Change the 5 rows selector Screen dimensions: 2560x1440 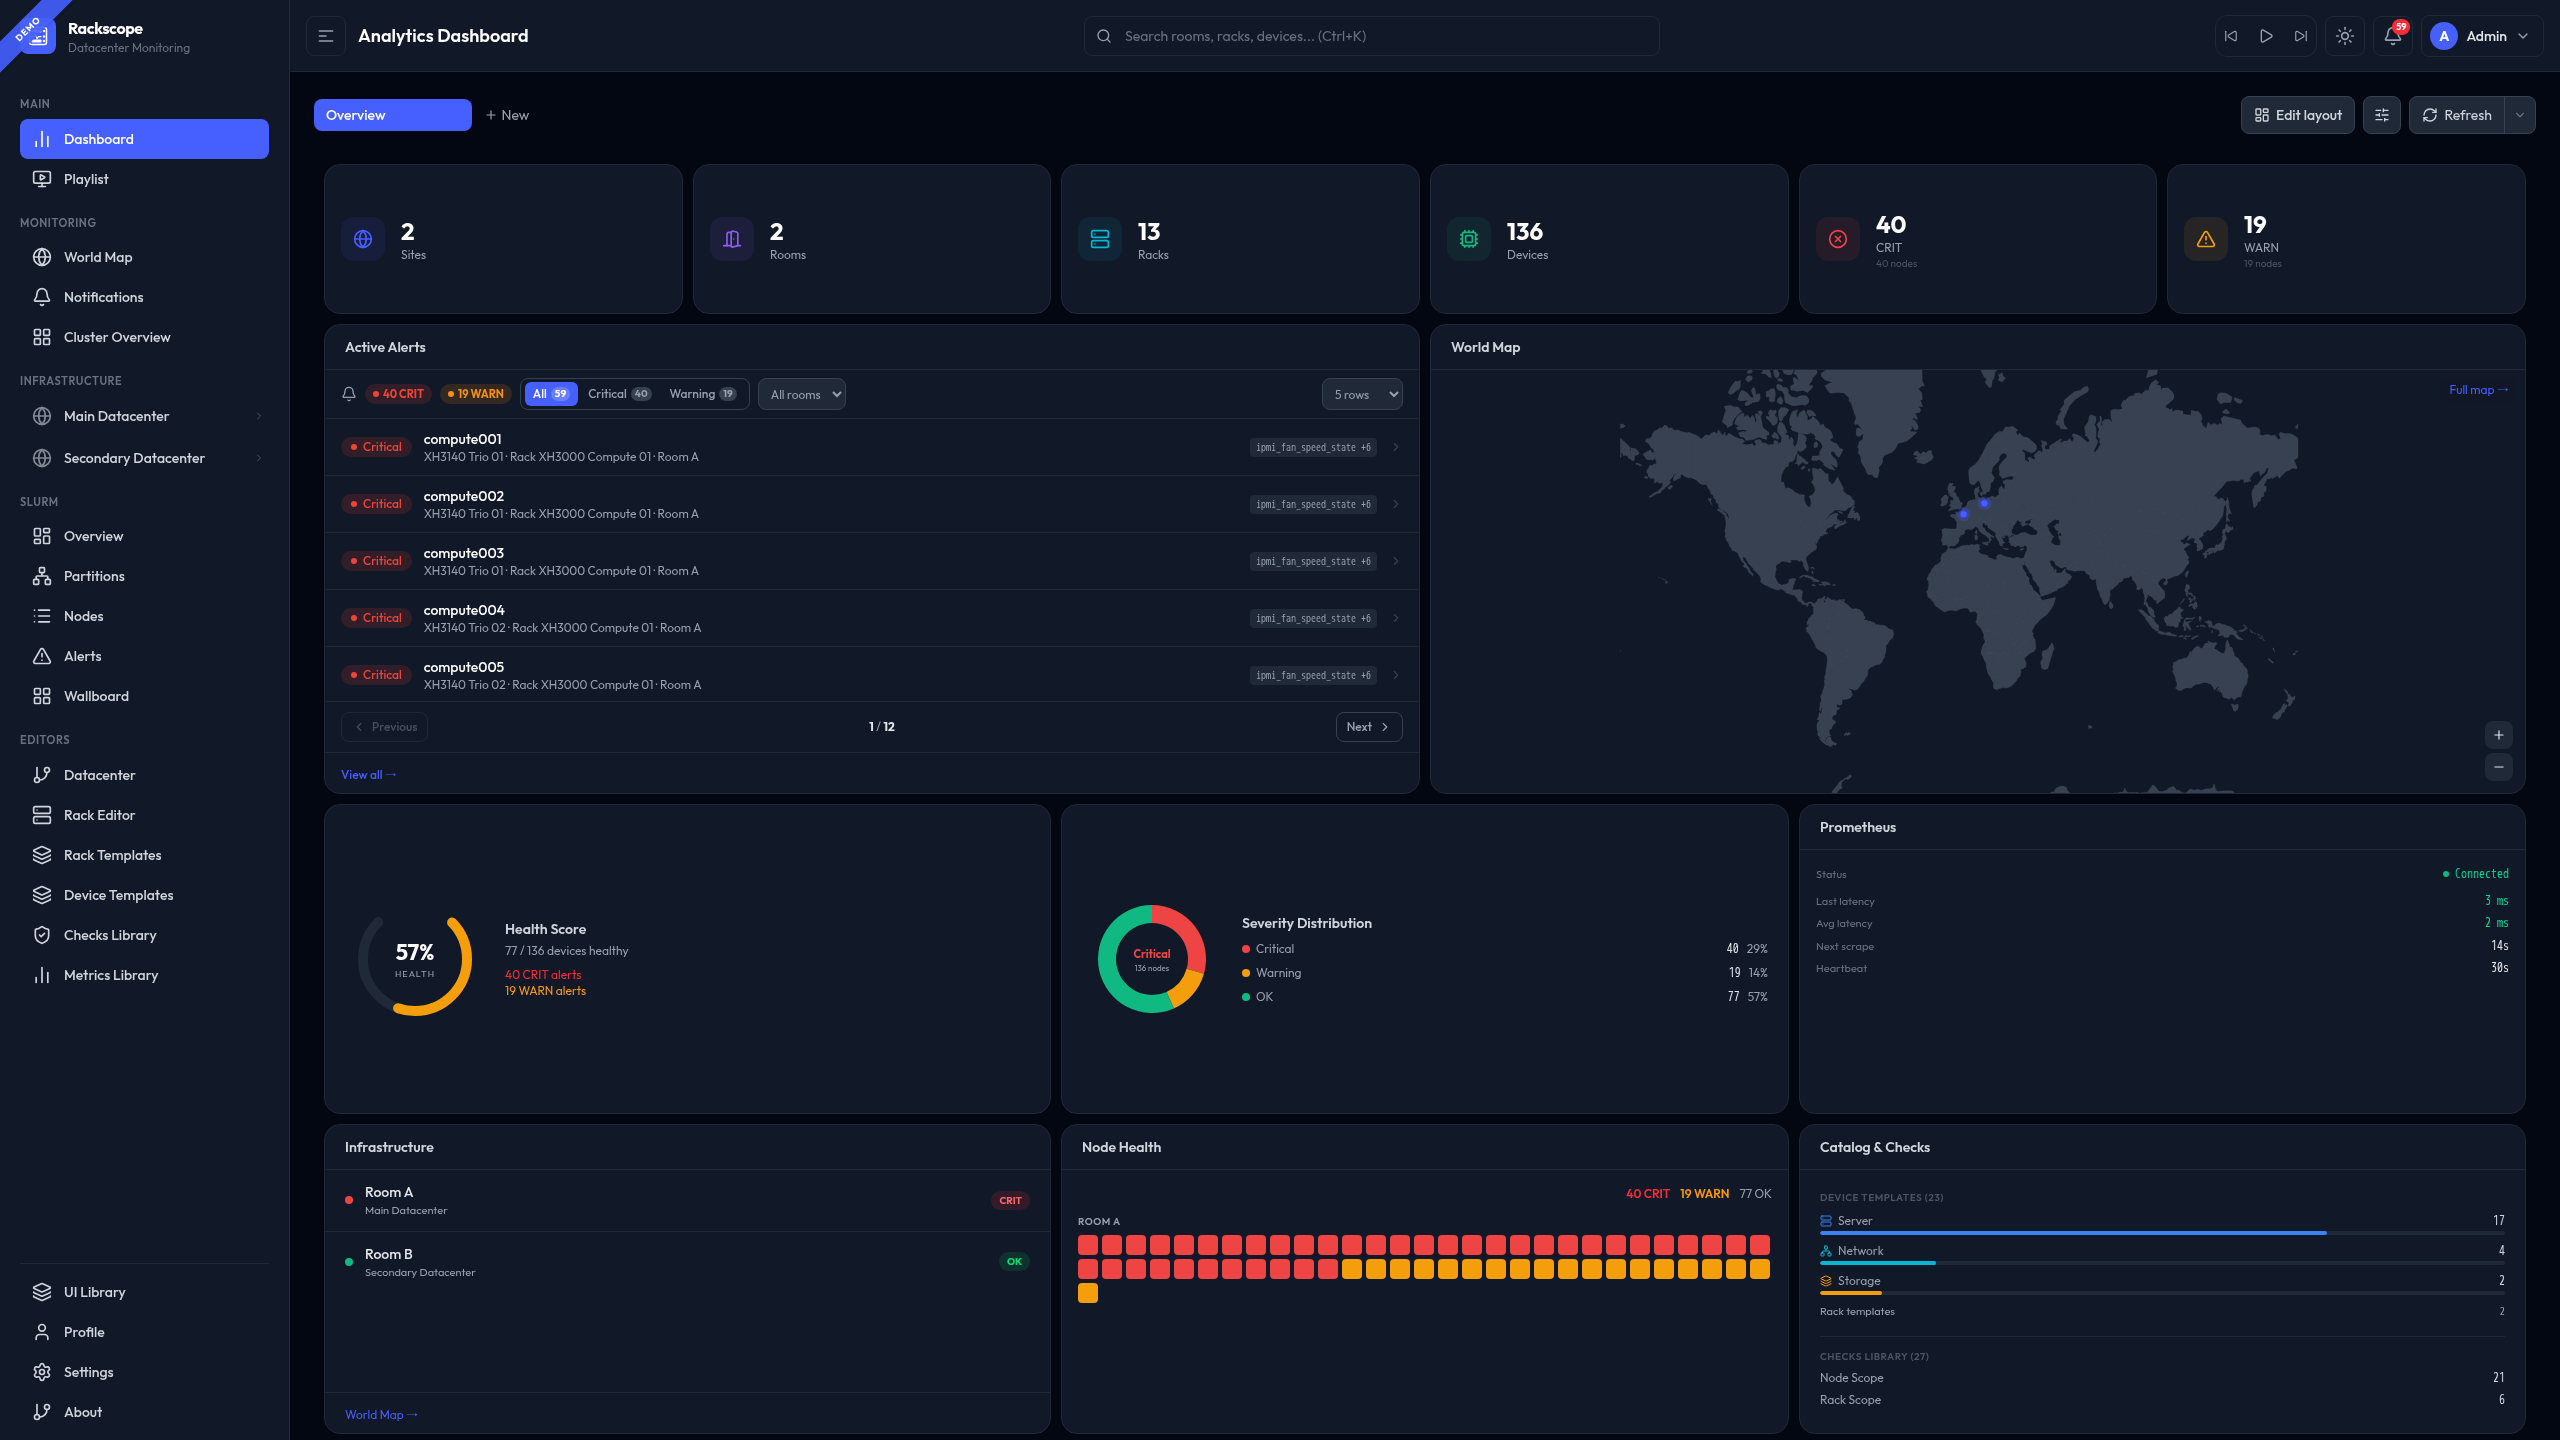tap(1362, 394)
